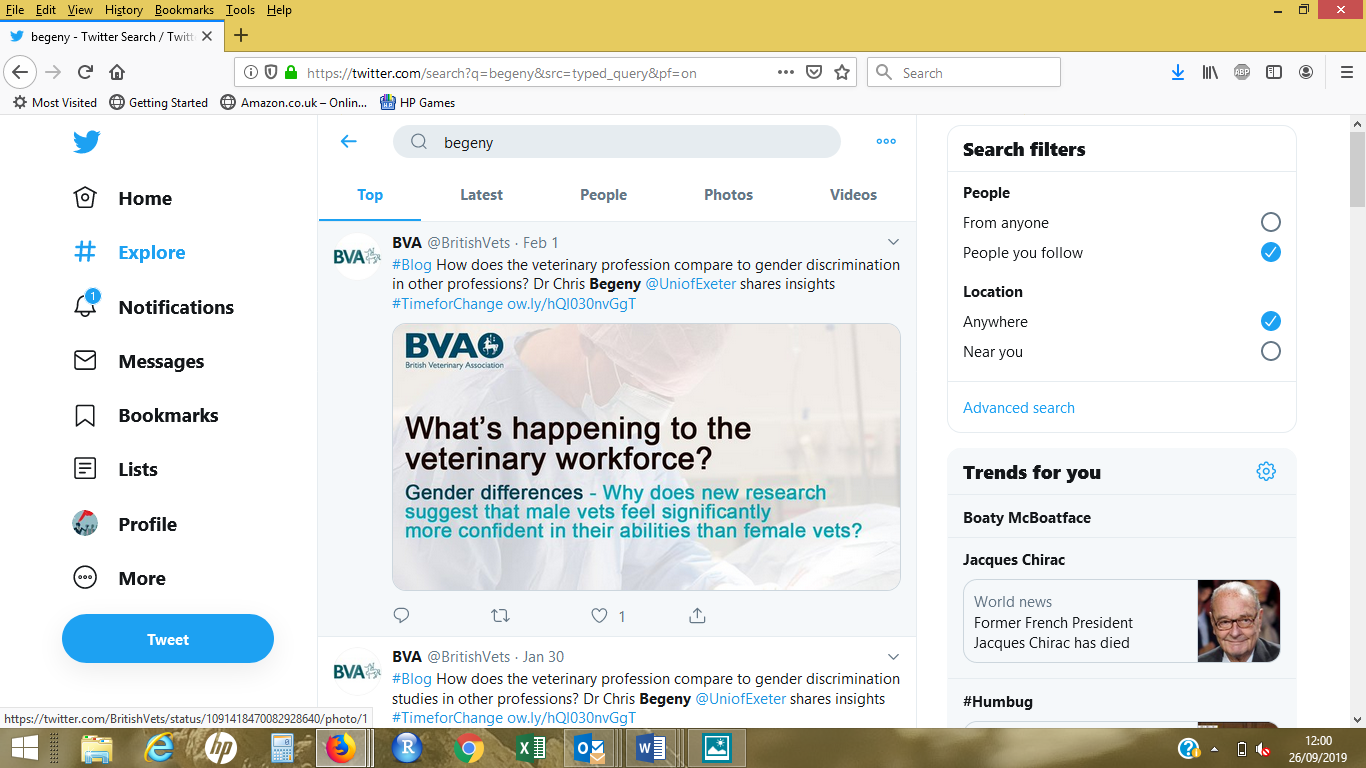Viewport: 1366px width, 768px height.
Task: Select the People you follow option
Action: [x=1270, y=252]
